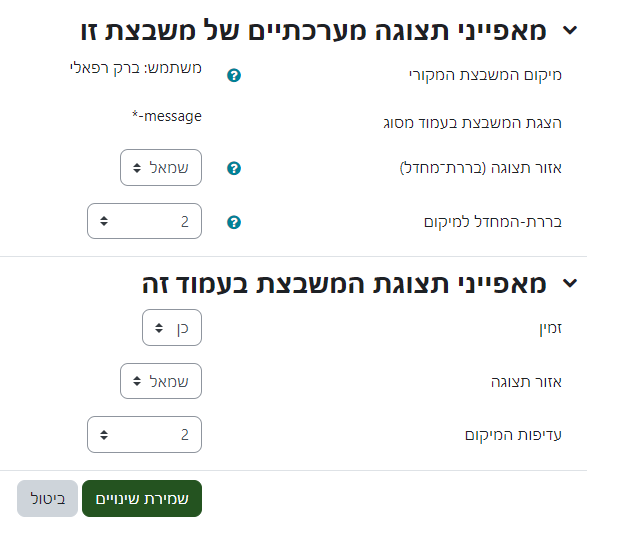Click the שמירת שינויים button
This screenshot has height=533, width=618.
(141, 498)
